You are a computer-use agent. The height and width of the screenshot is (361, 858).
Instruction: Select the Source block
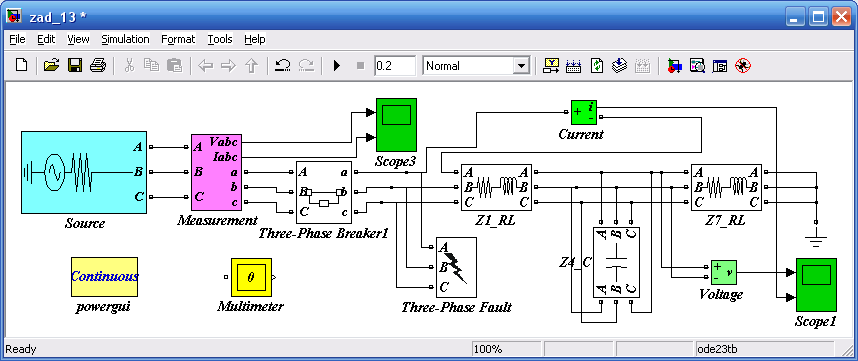click(x=84, y=172)
